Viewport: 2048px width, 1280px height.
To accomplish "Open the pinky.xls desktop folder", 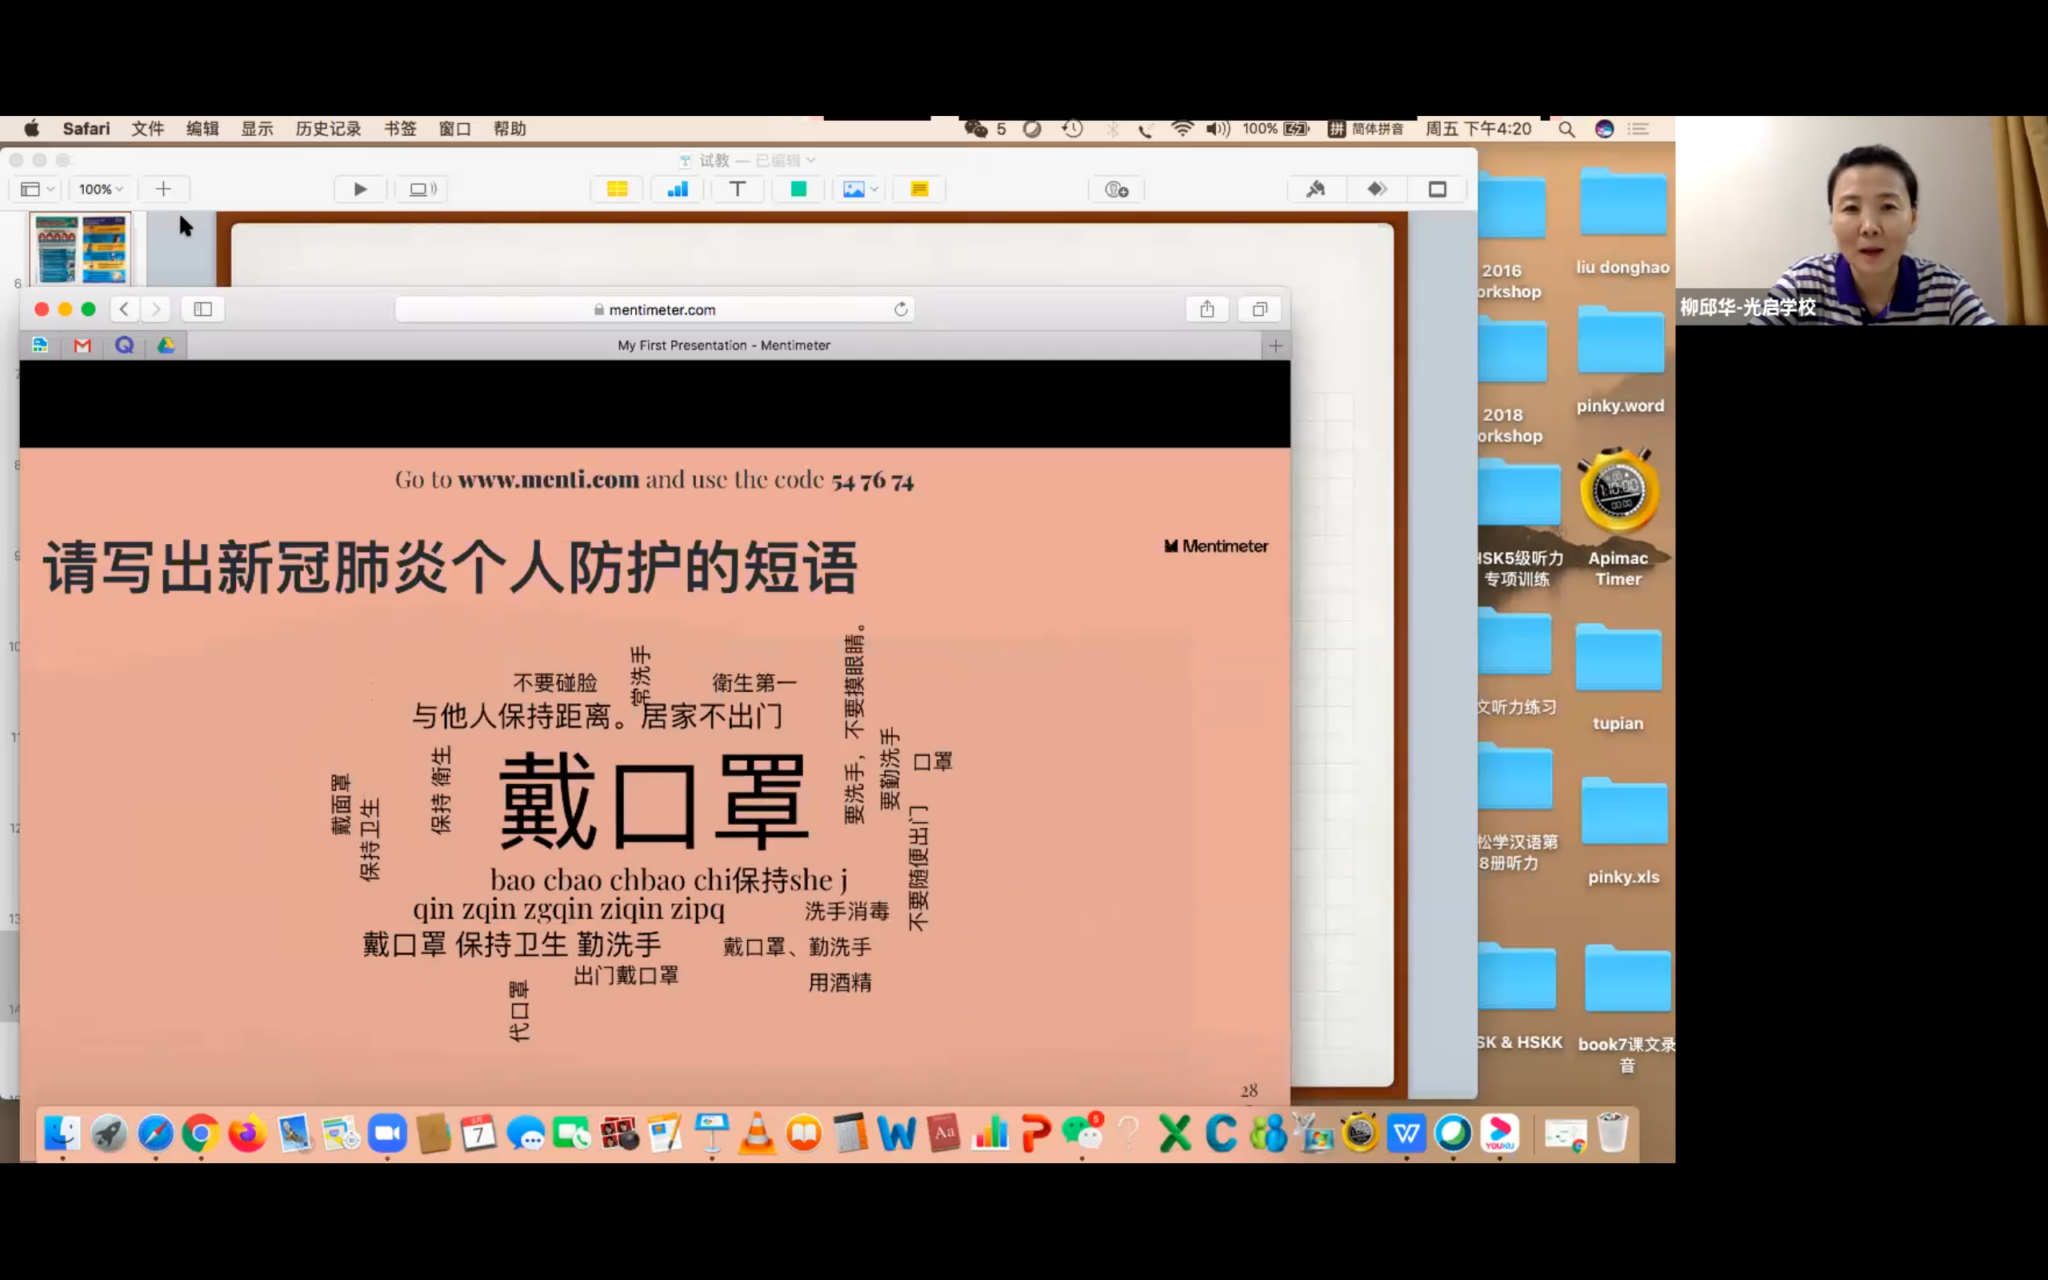I will coord(1624,830).
